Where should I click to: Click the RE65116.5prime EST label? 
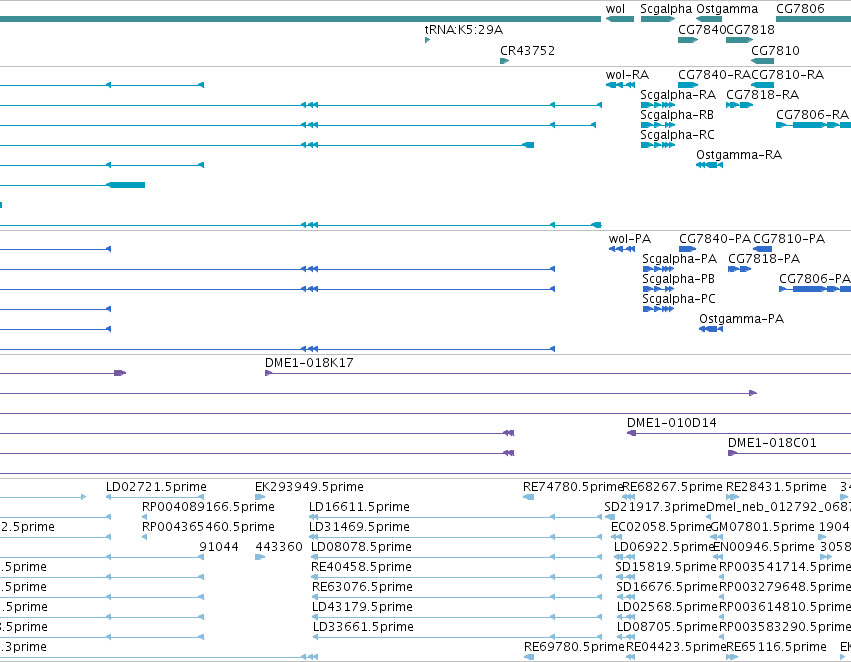pyautogui.click(x=776, y=648)
